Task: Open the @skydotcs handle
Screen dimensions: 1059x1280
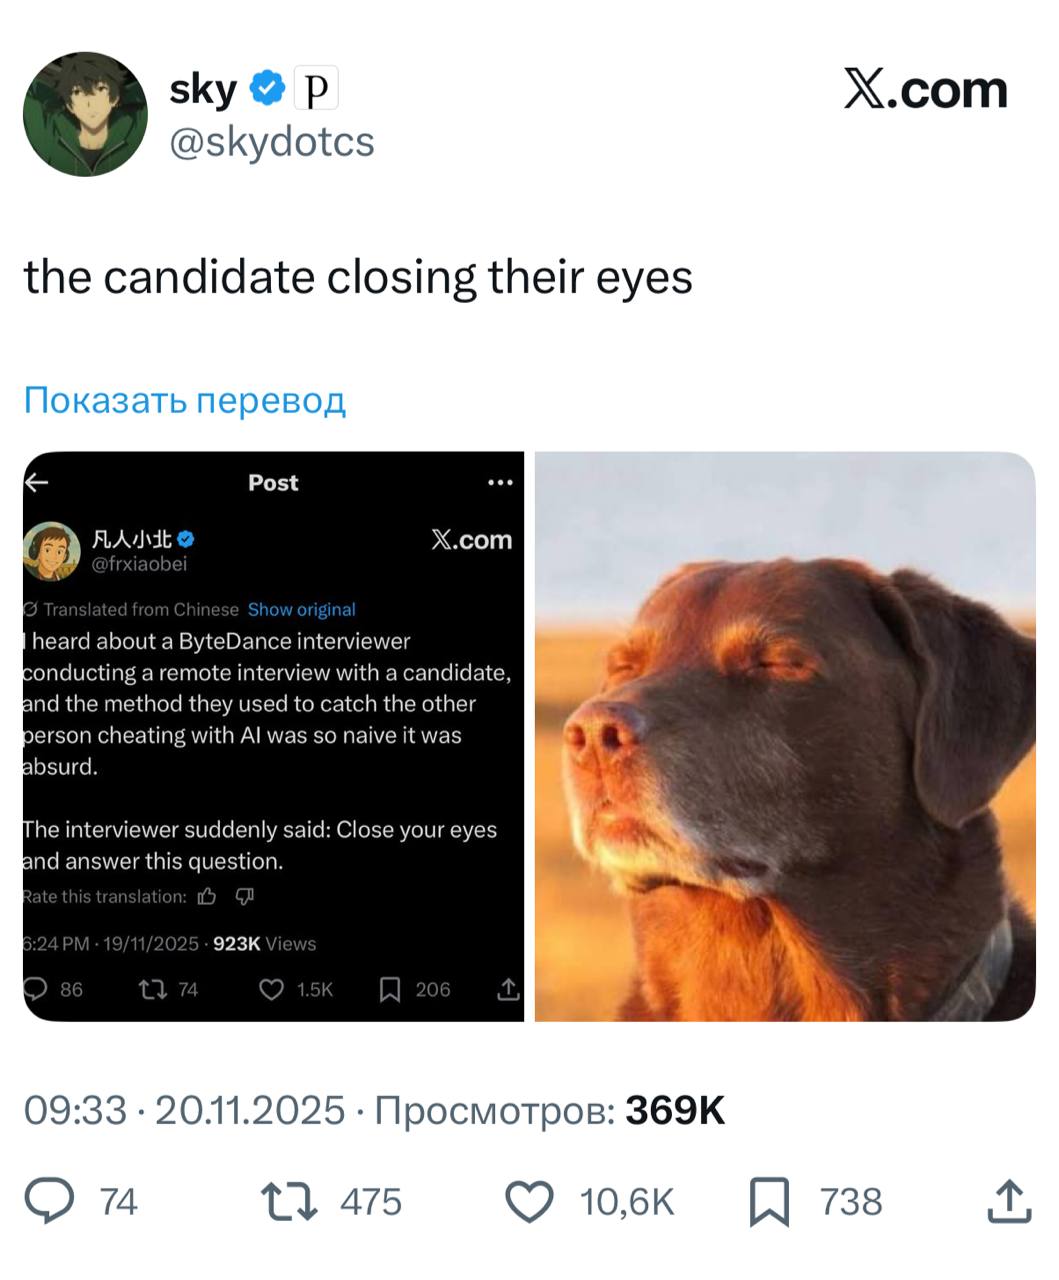Action: tap(272, 142)
